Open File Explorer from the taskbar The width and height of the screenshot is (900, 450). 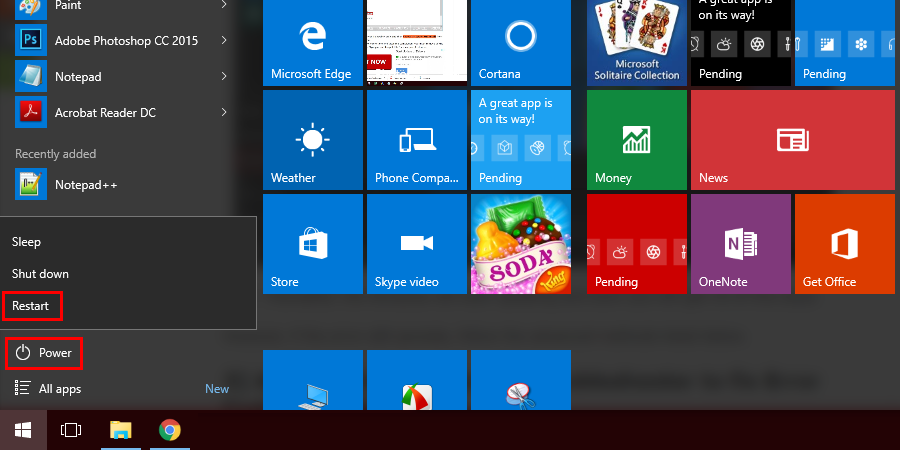(121, 430)
